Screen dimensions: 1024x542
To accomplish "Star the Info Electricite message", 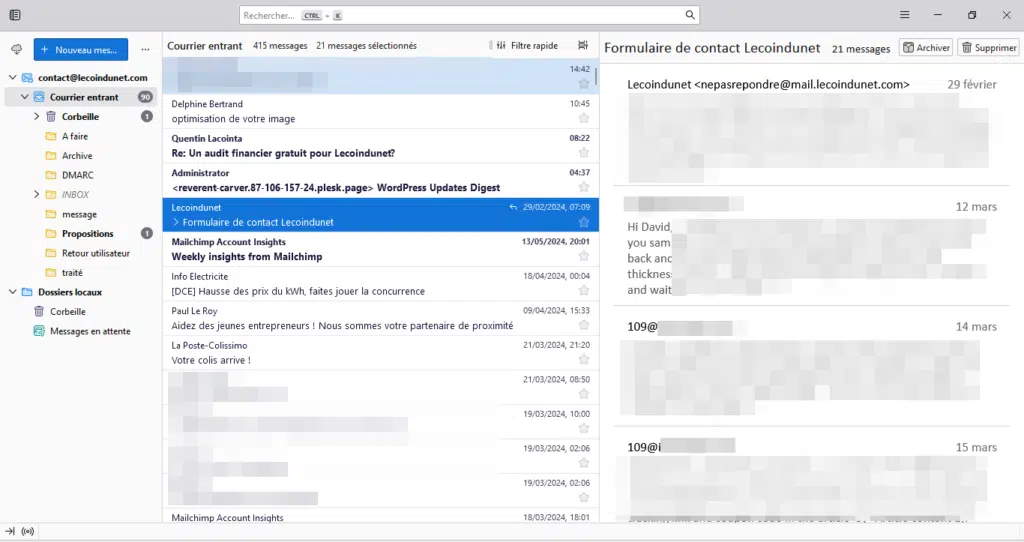I will click(584, 291).
